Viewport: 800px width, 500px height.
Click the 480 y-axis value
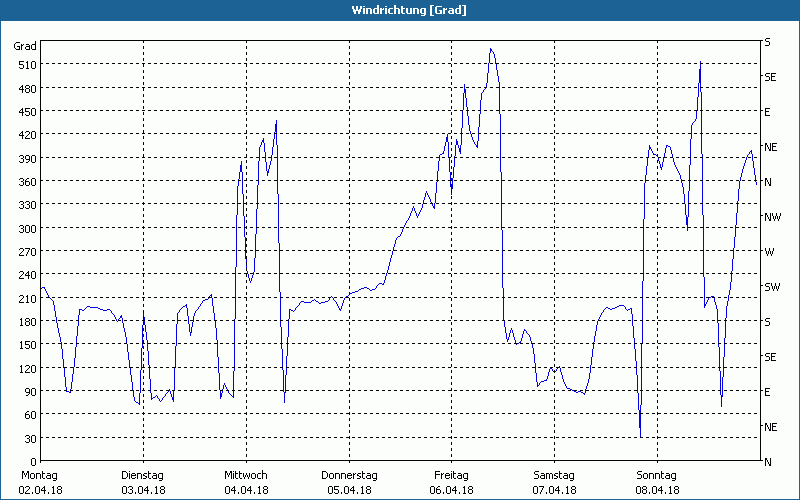tap(28, 89)
